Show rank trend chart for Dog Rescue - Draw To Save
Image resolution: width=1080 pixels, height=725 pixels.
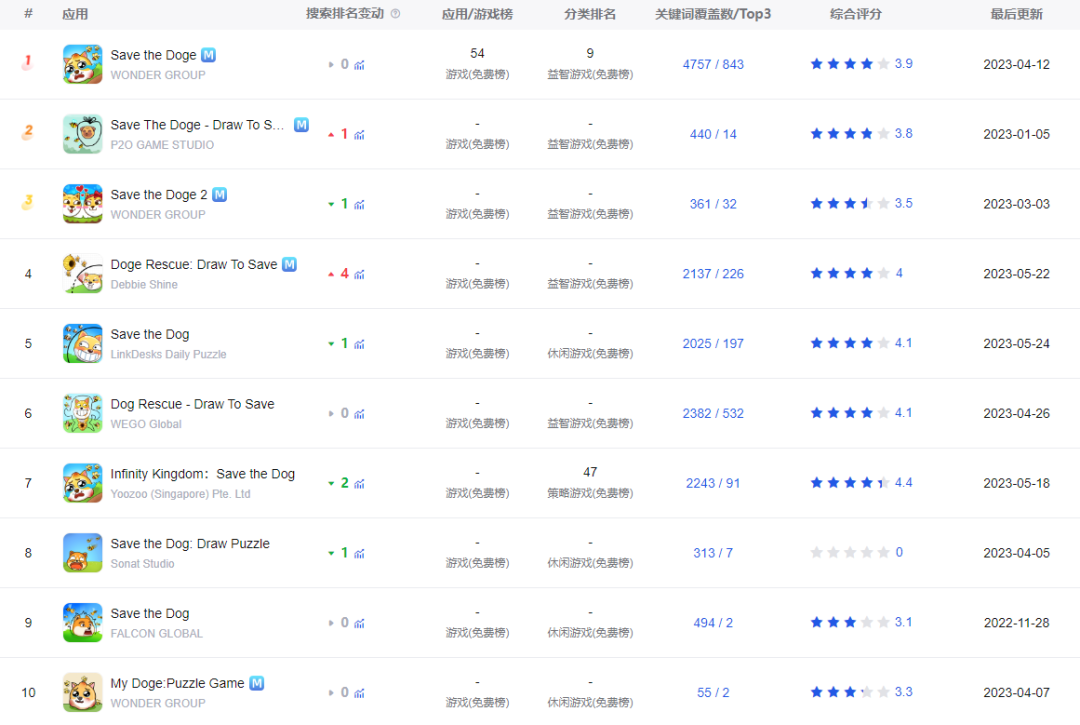pyautogui.click(x=360, y=414)
